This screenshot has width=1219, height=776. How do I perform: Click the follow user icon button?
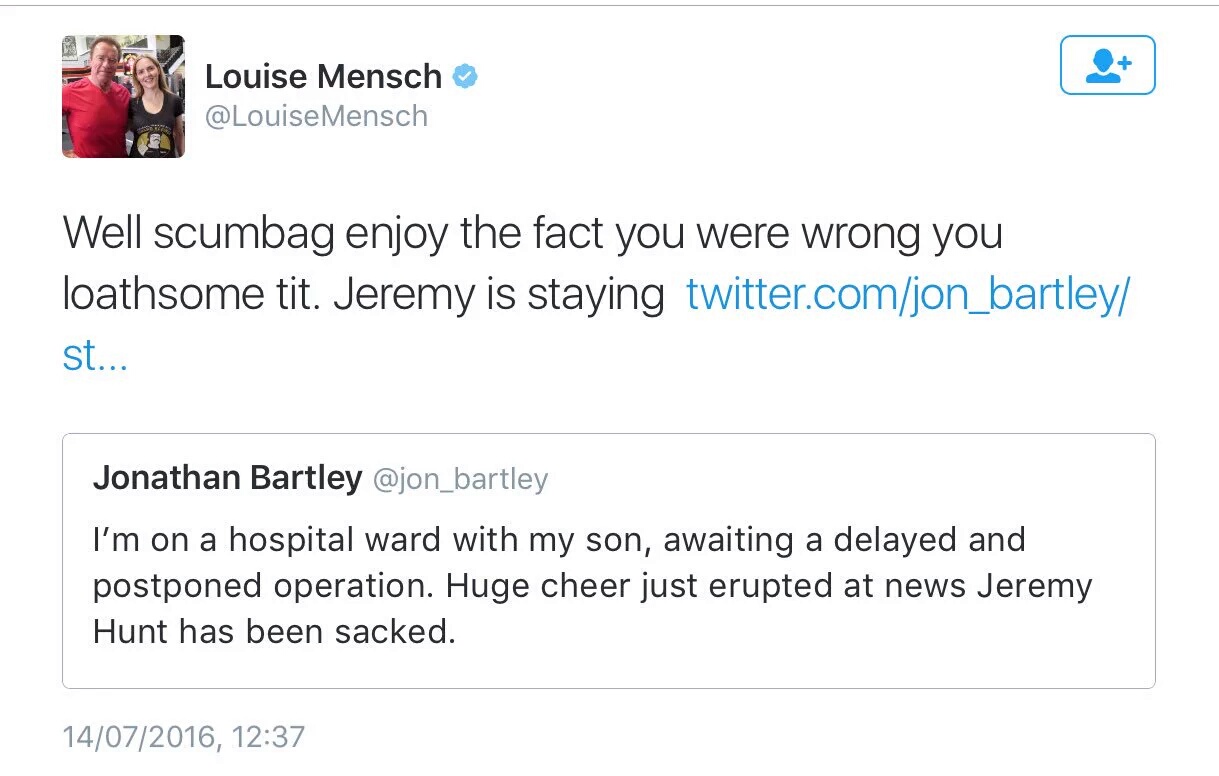1107,65
